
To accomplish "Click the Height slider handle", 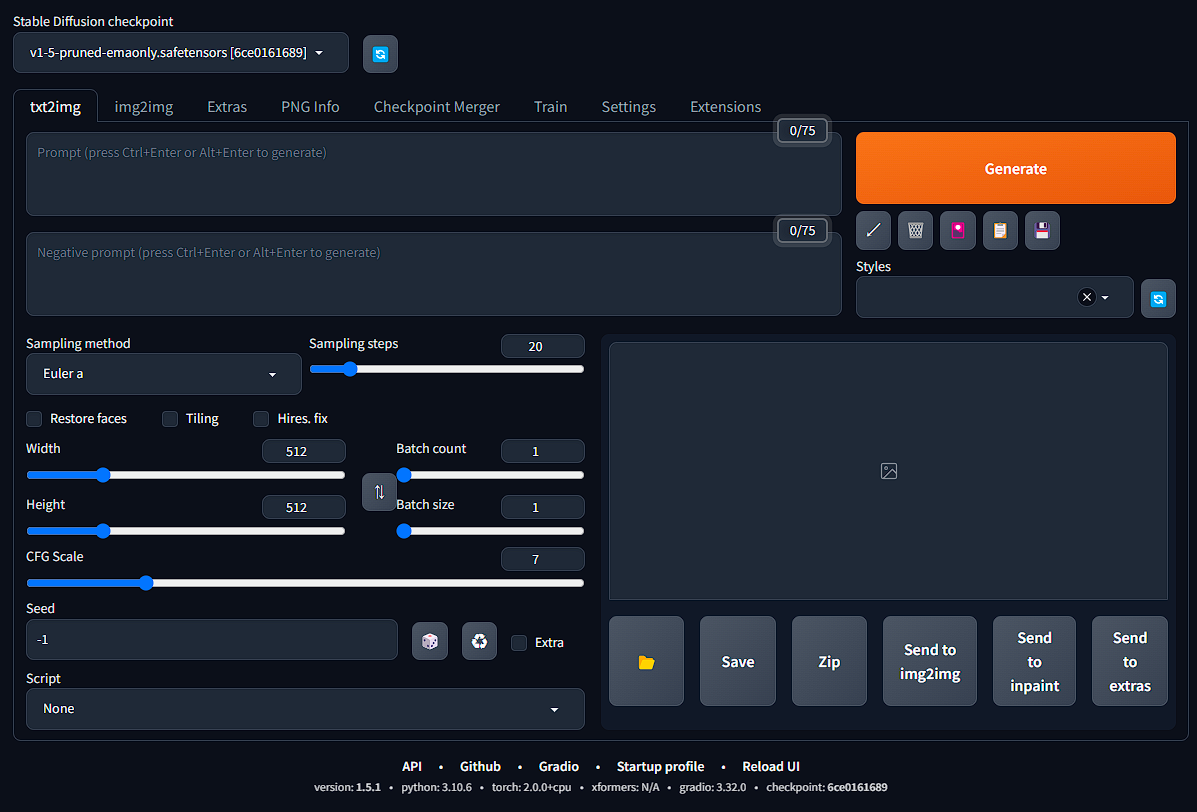I will [x=103, y=531].
